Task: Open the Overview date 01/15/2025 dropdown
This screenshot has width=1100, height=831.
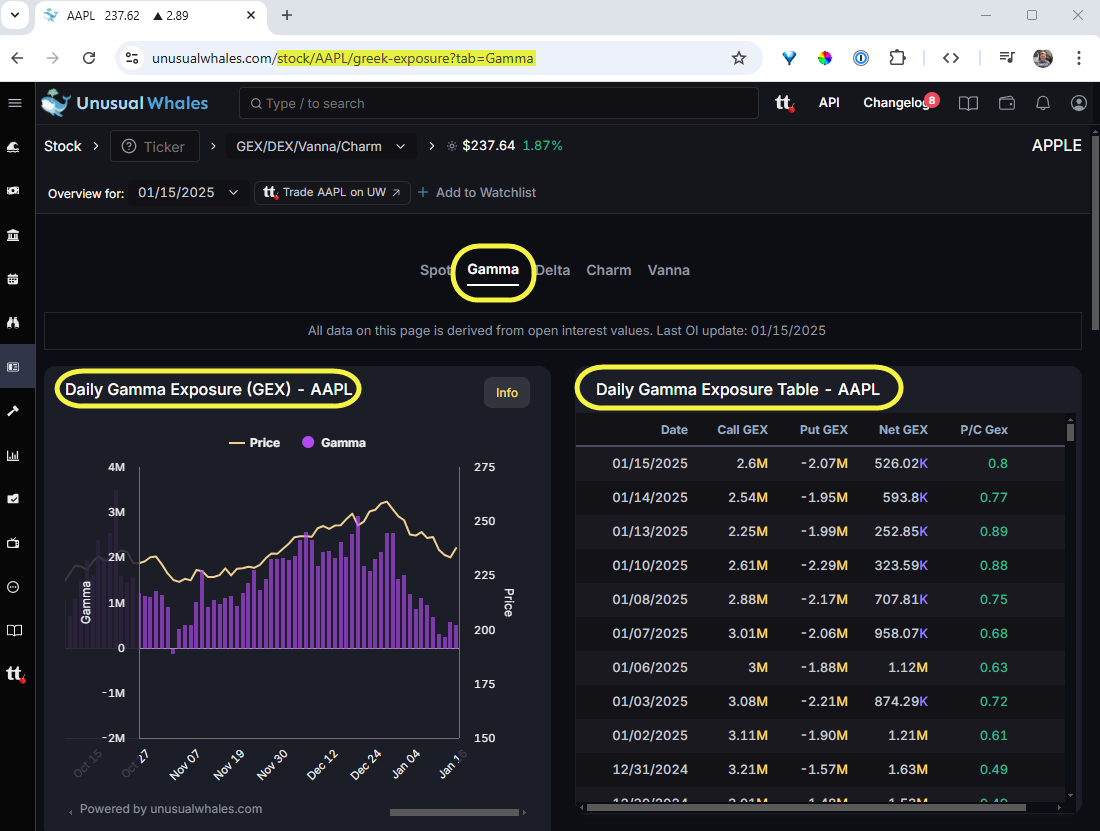Action: [188, 192]
